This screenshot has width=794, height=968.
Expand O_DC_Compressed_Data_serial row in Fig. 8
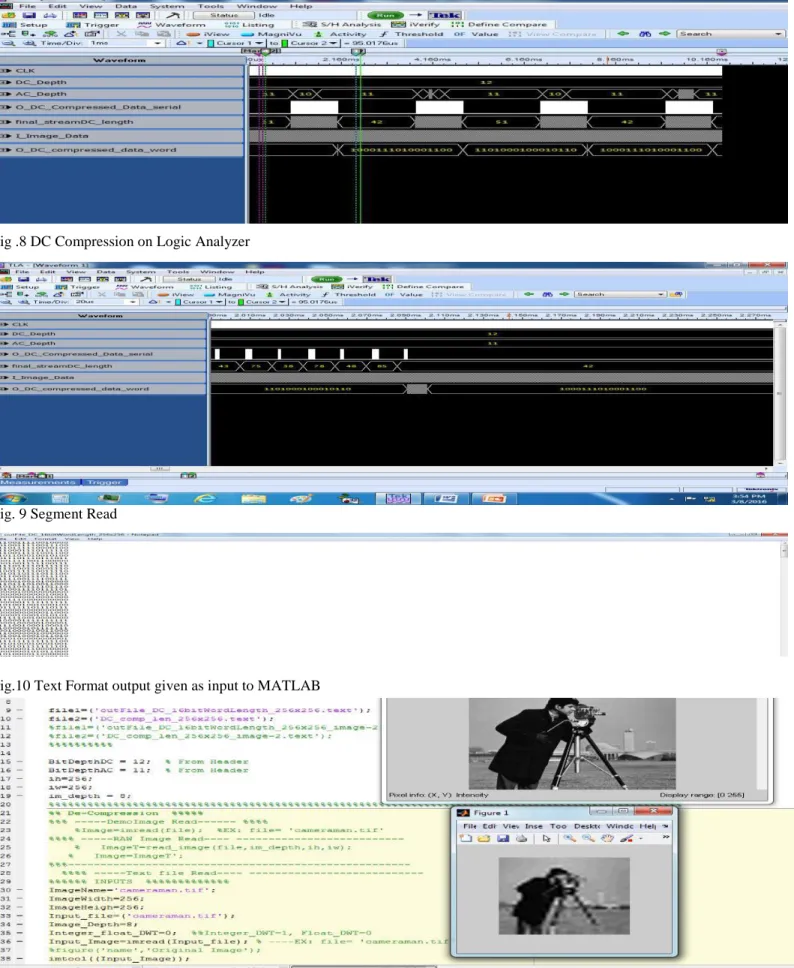(x=6, y=107)
